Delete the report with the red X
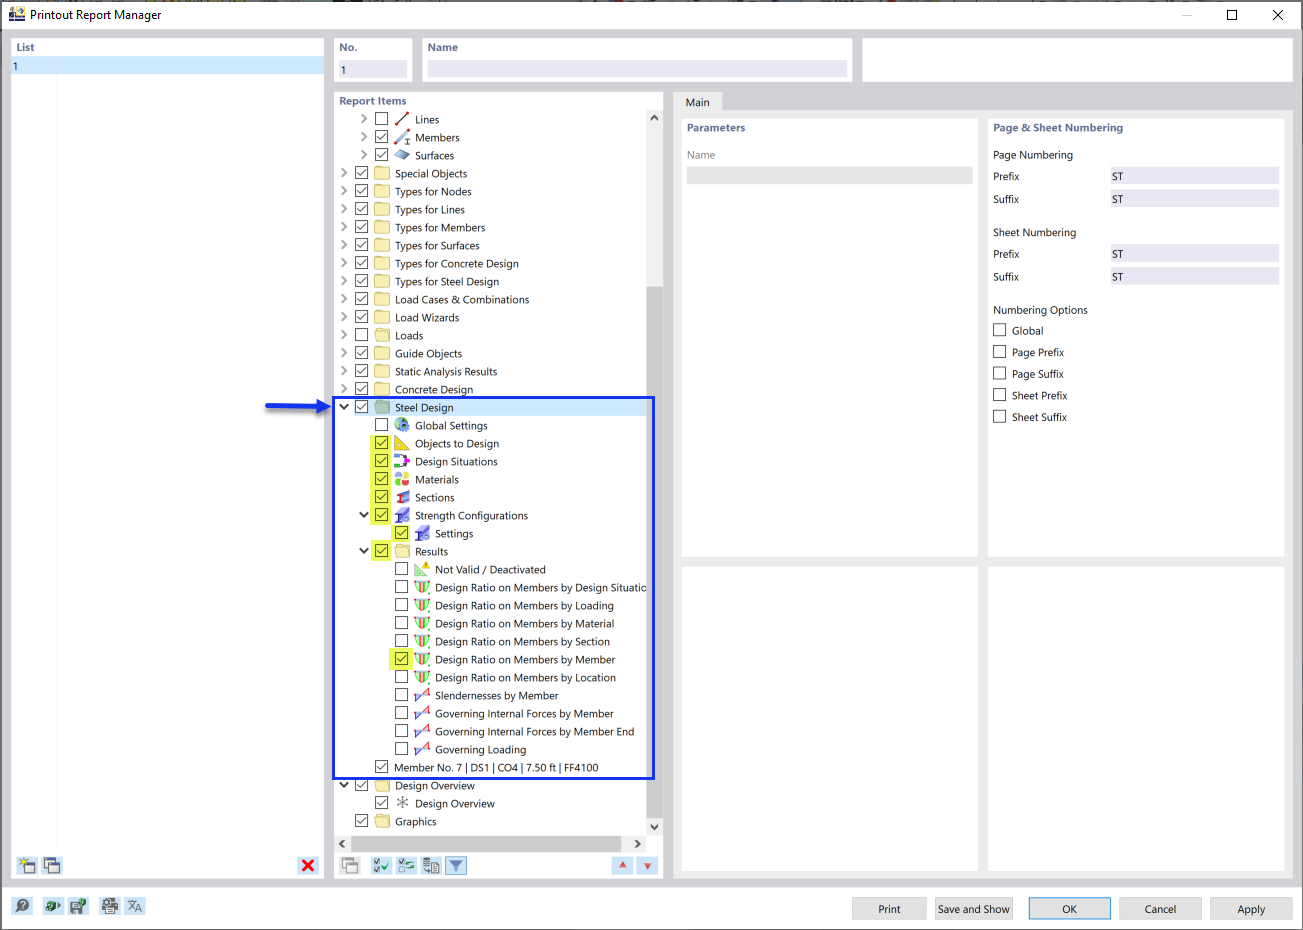The height and width of the screenshot is (930, 1303). point(309,865)
